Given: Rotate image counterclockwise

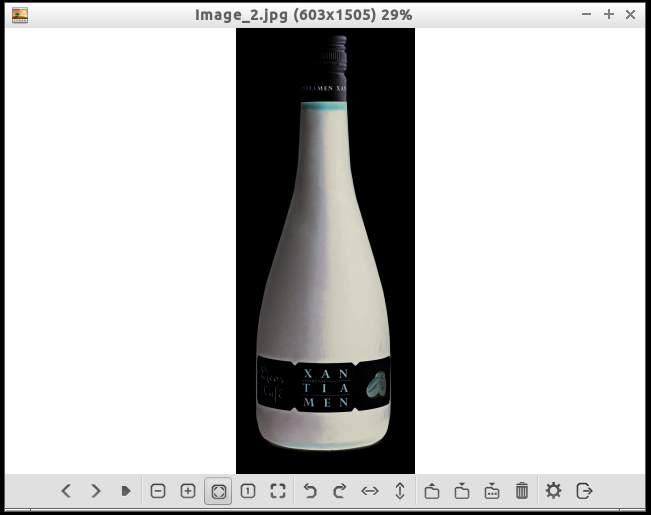Looking at the screenshot, I should [310, 491].
